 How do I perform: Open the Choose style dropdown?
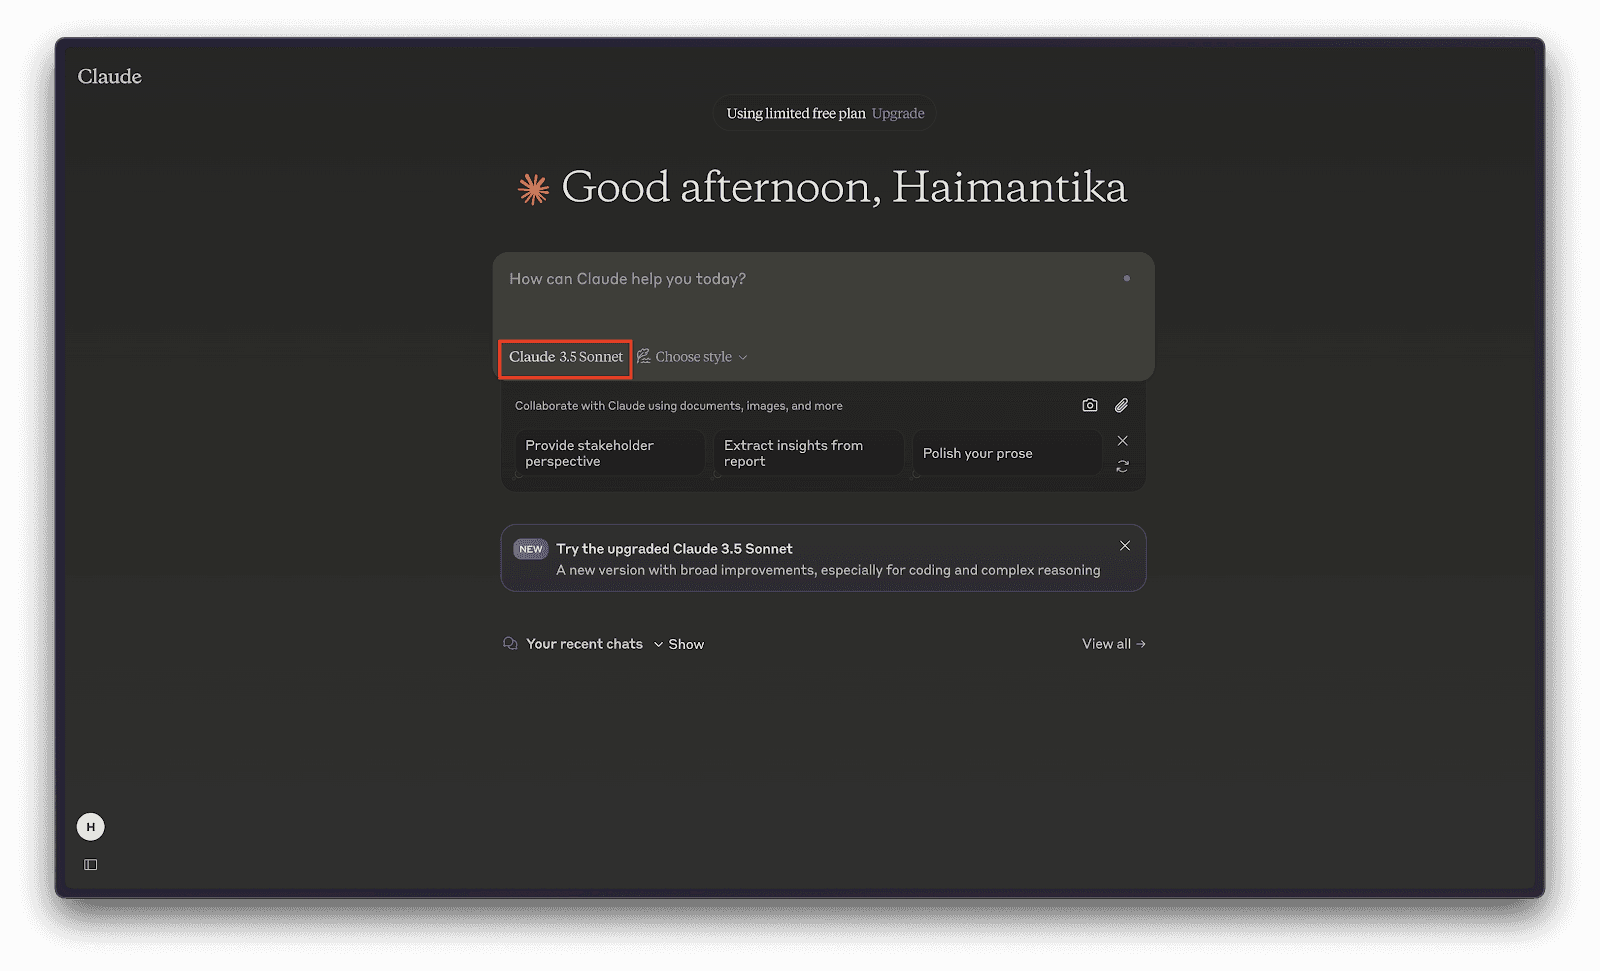click(x=692, y=357)
